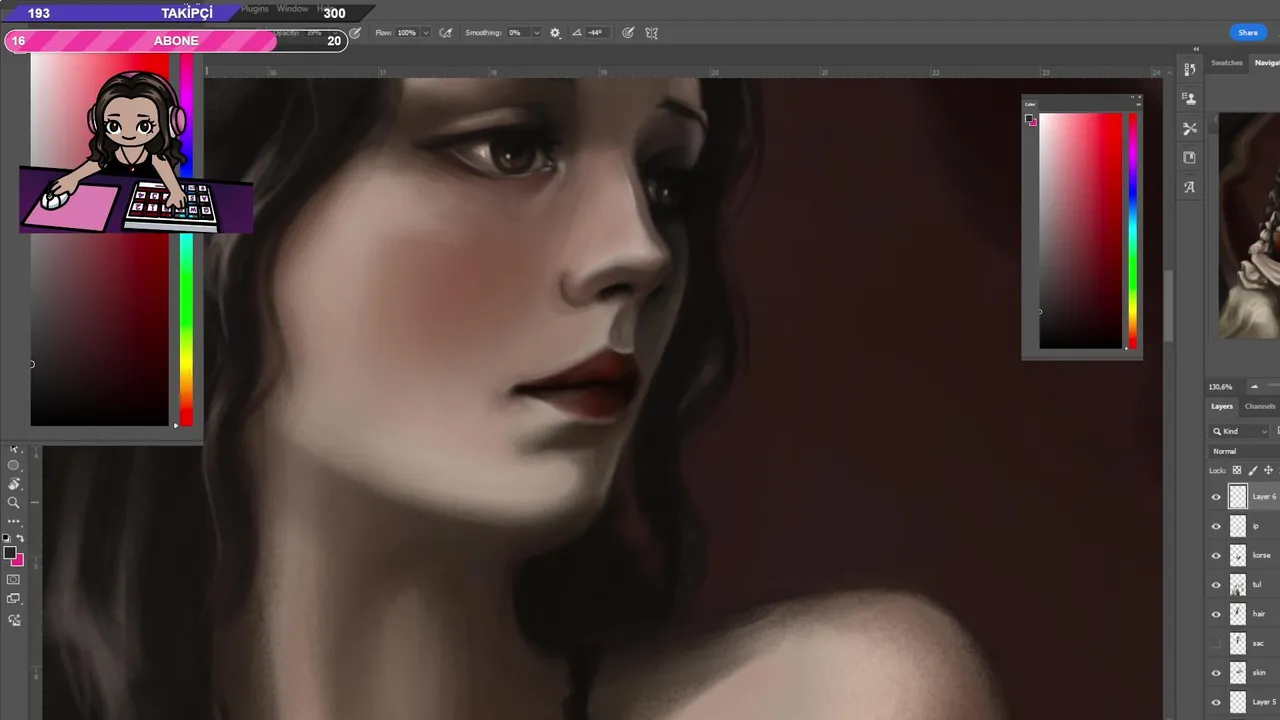Click the vertical canvas scrollbar
The image size is (1280, 720).
point(1167,305)
